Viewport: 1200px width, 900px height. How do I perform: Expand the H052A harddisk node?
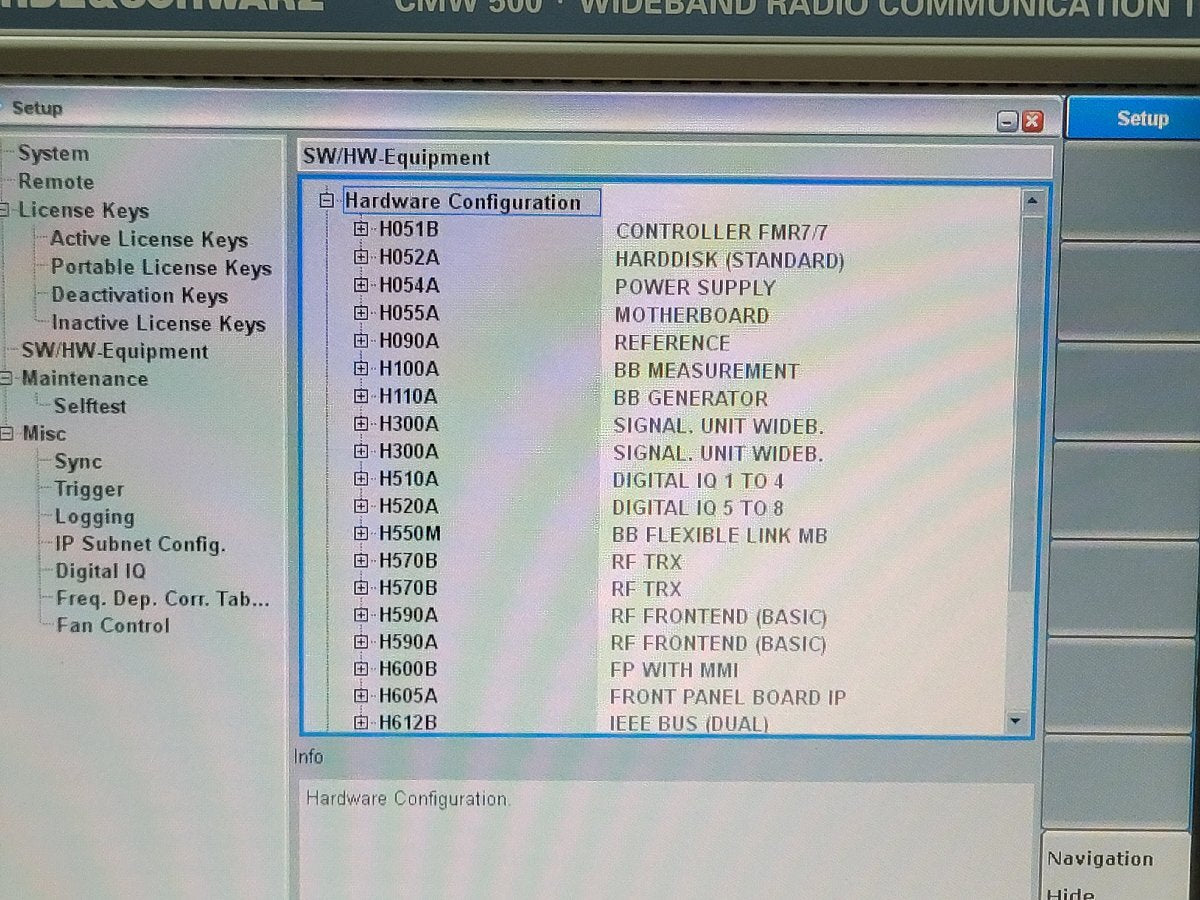coord(360,257)
